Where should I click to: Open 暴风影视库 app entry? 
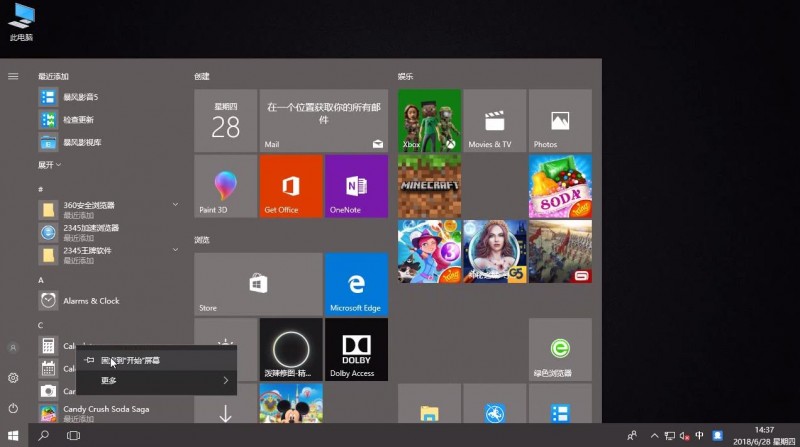(110, 142)
